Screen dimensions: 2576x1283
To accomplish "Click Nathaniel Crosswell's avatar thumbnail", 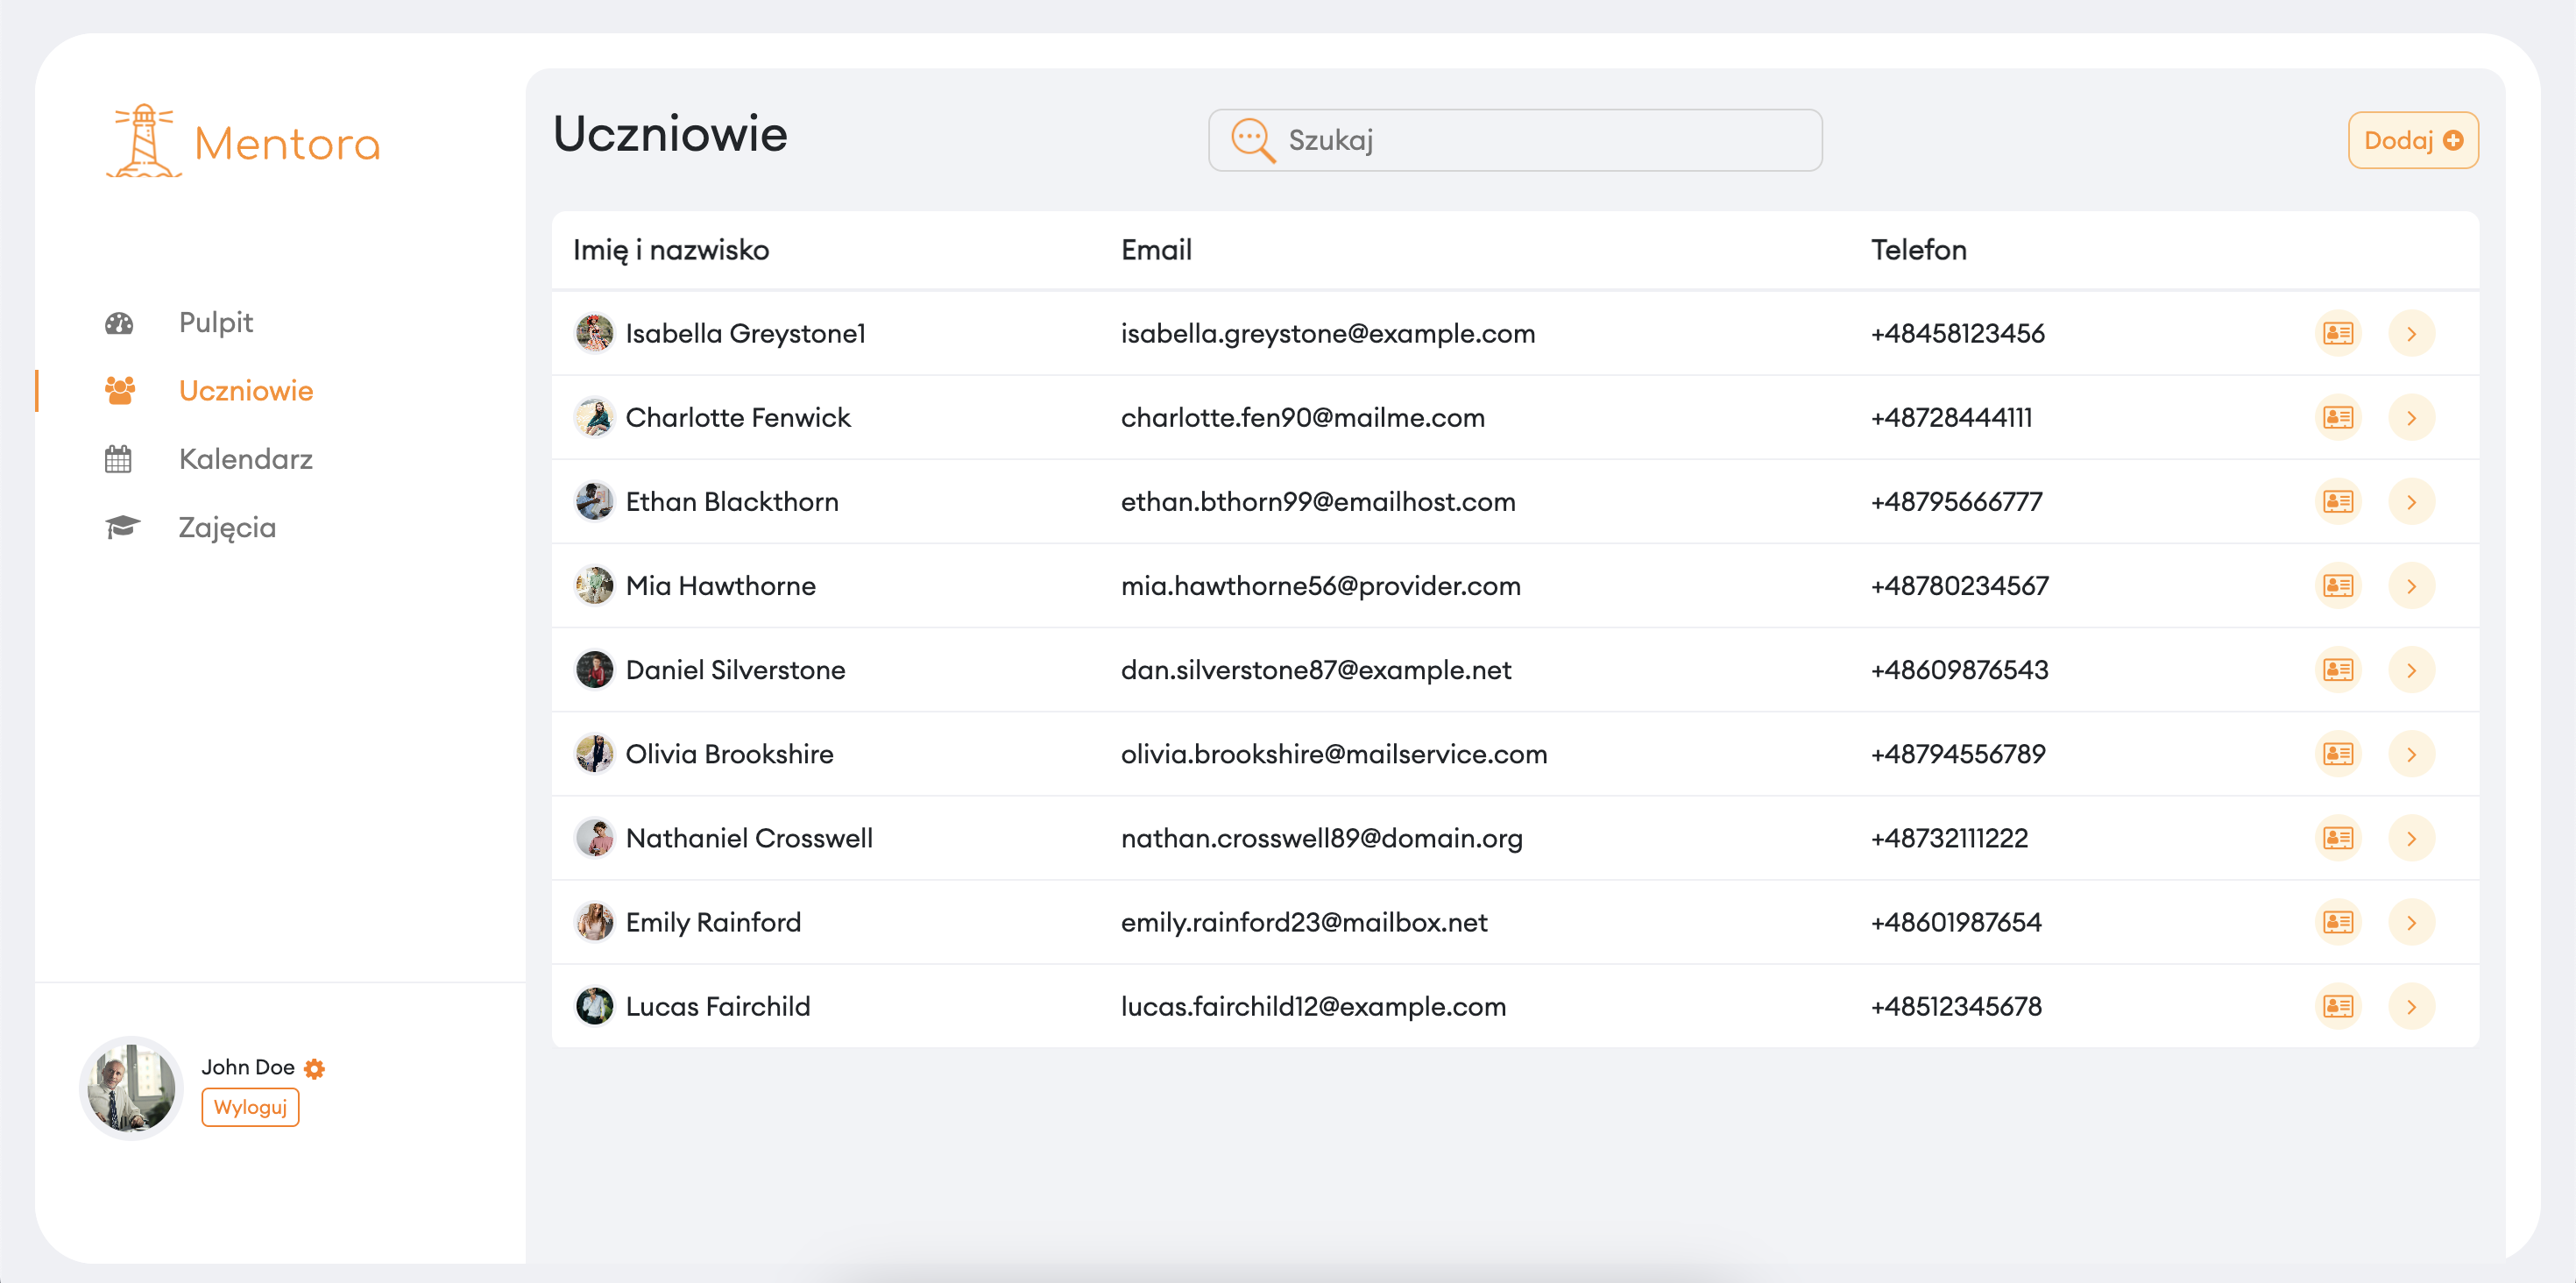I will 594,838.
